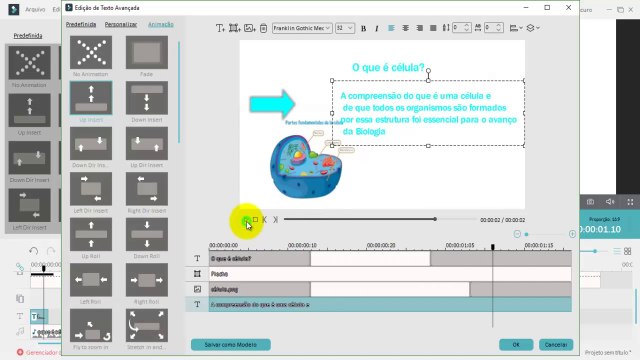Select the Fade animation preset
The image size is (640, 360).
pyautogui.click(x=147, y=53)
